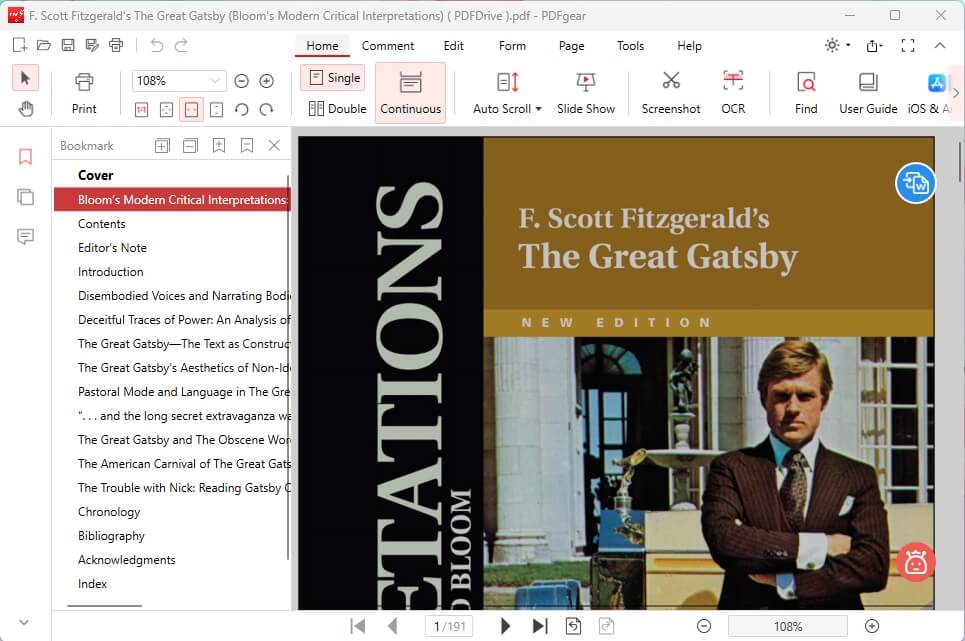Collapse all bookmarks
Viewport: 965px width, 641px height.
tap(190, 146)
